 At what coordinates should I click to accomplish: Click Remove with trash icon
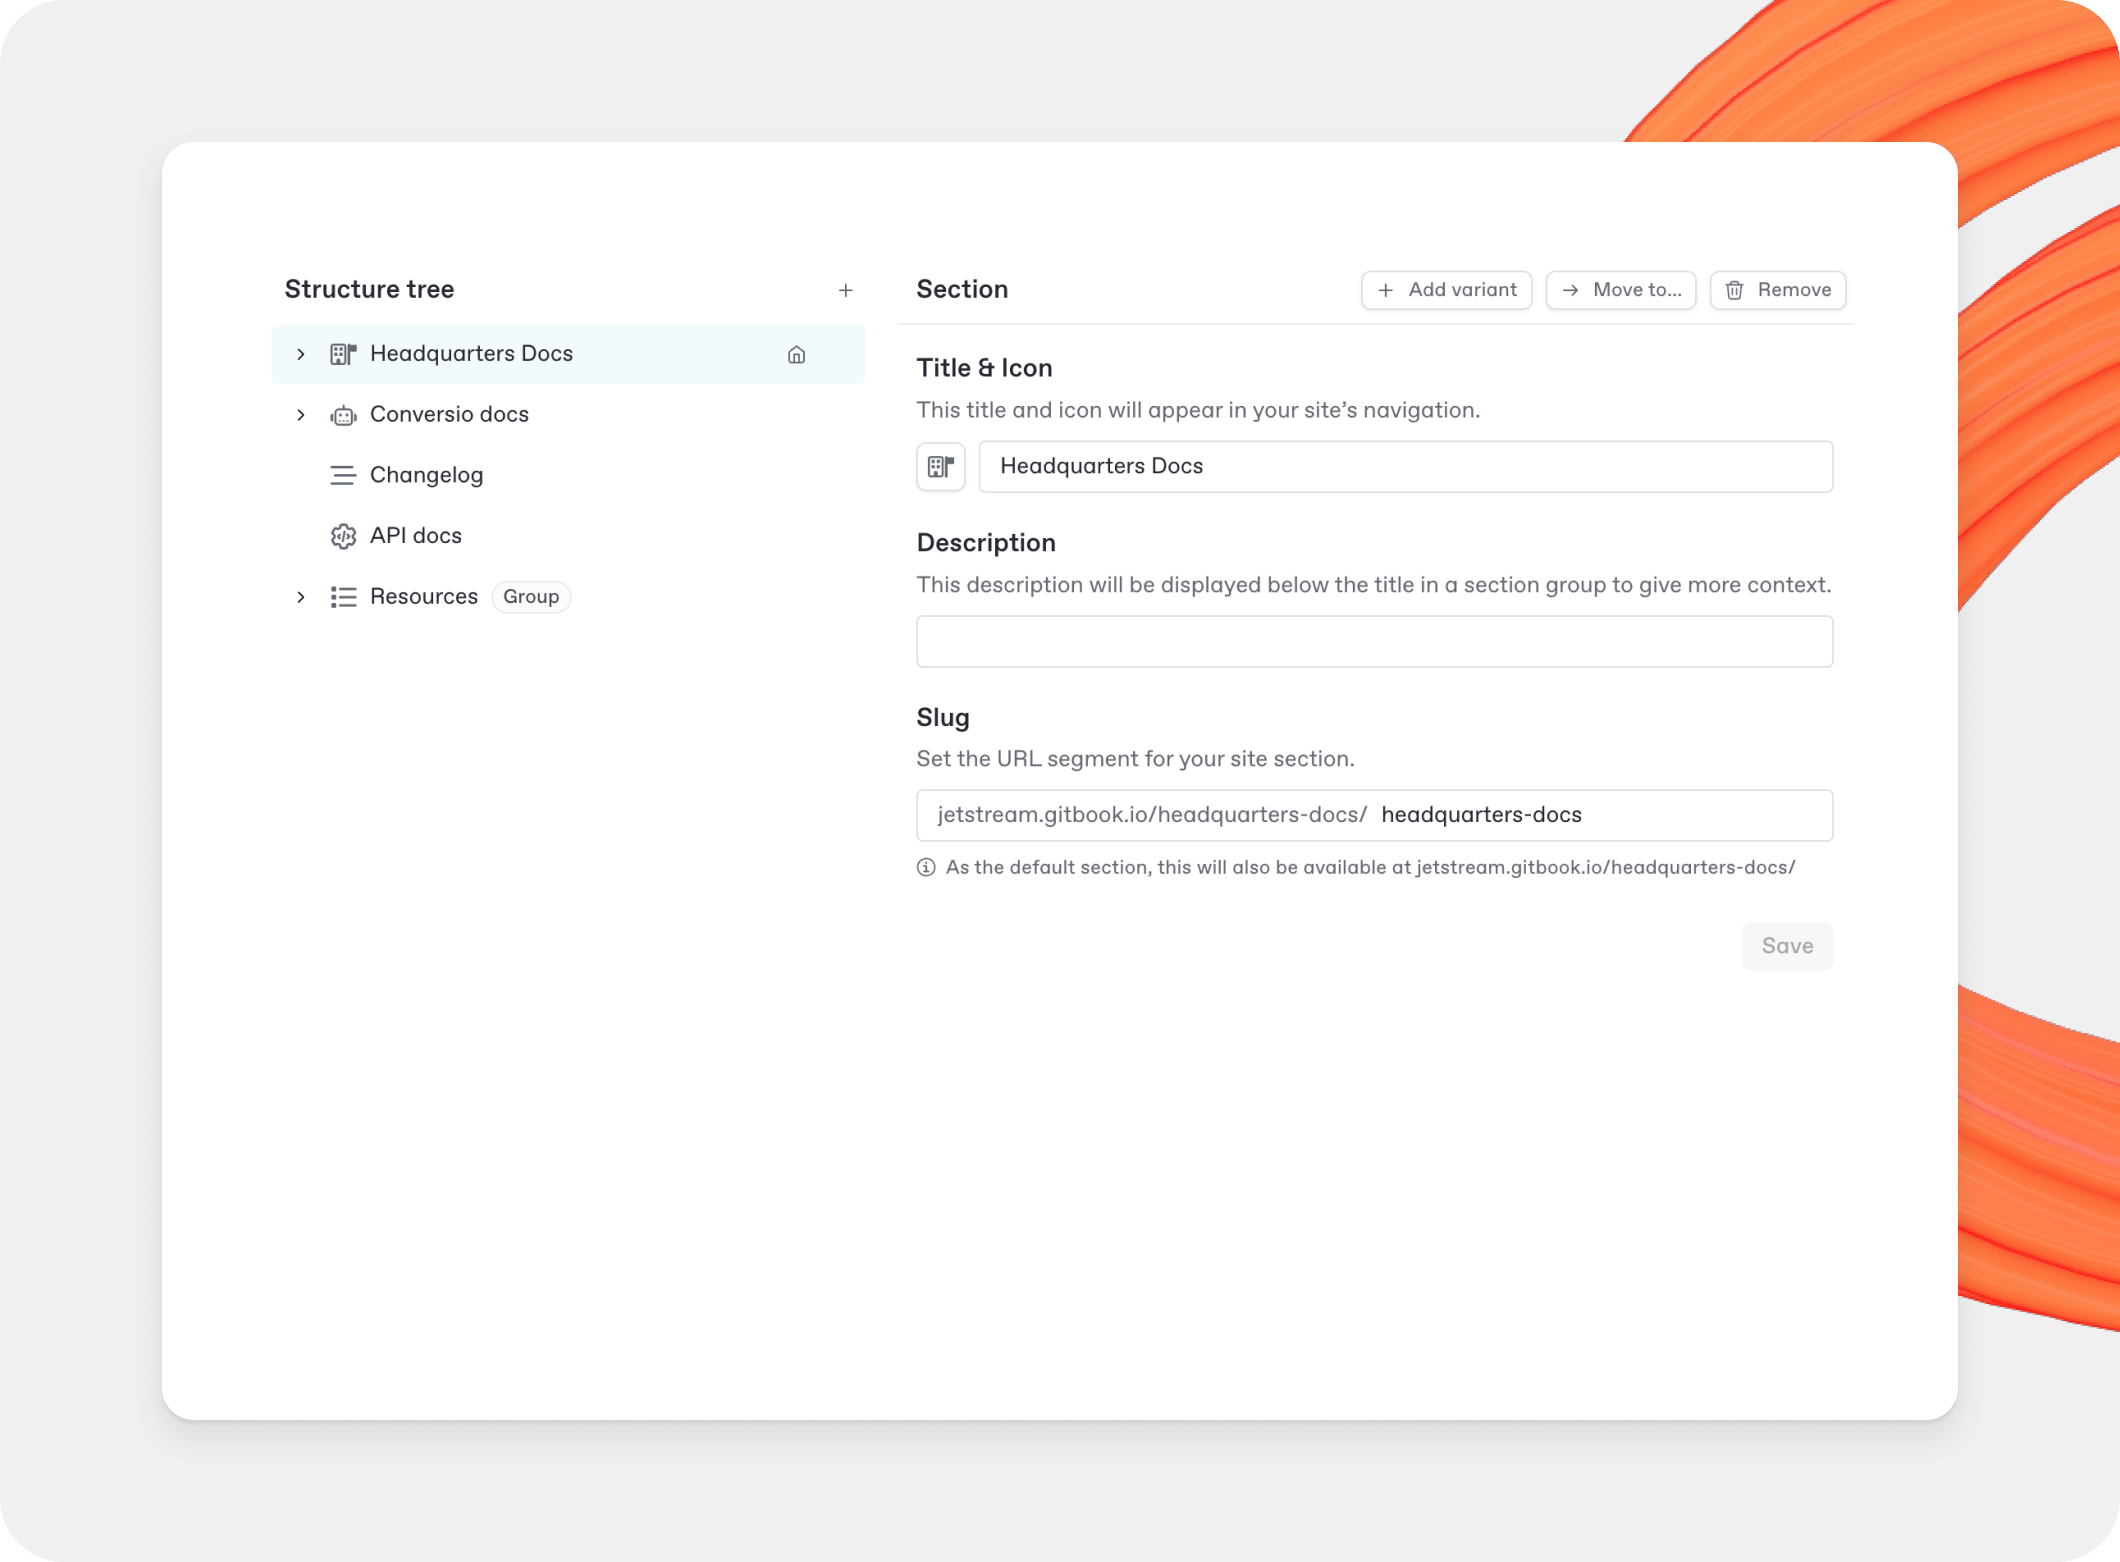click(1777, 290)
